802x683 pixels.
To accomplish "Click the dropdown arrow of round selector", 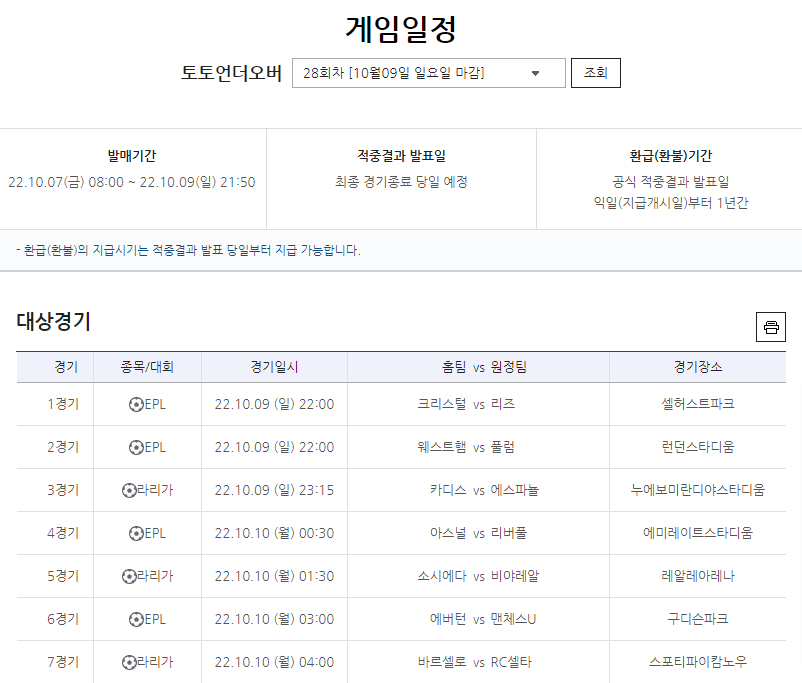I will click(x=535, y=74).
